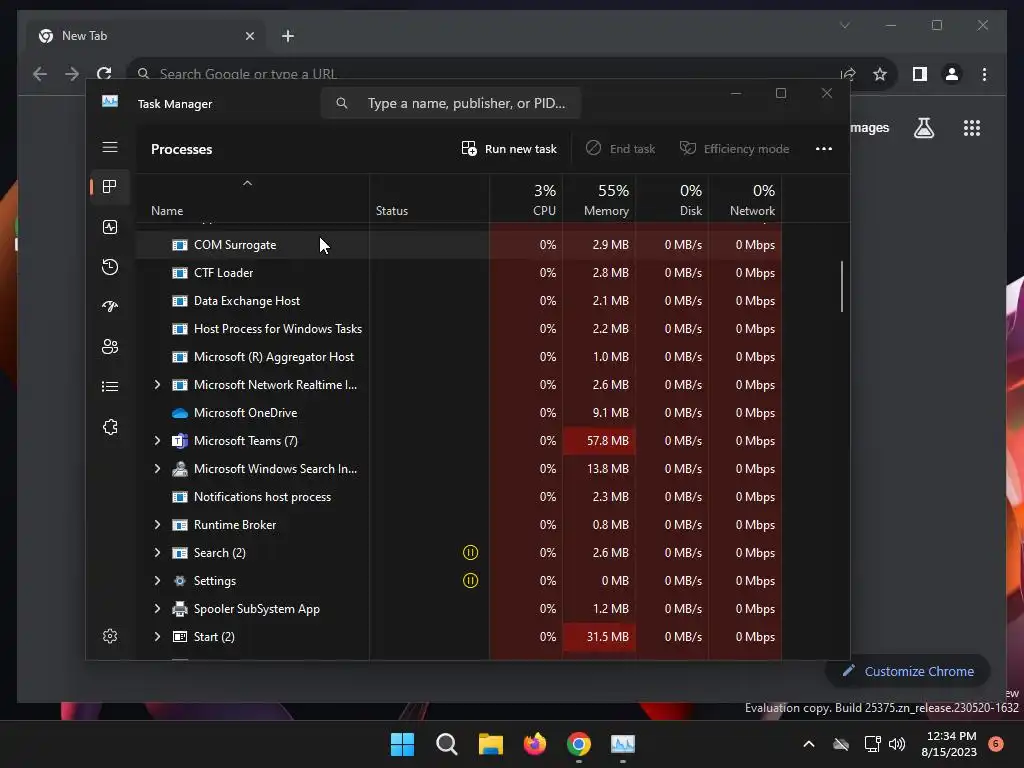Click the Chrome forward arrow

(x=72, y=74)
